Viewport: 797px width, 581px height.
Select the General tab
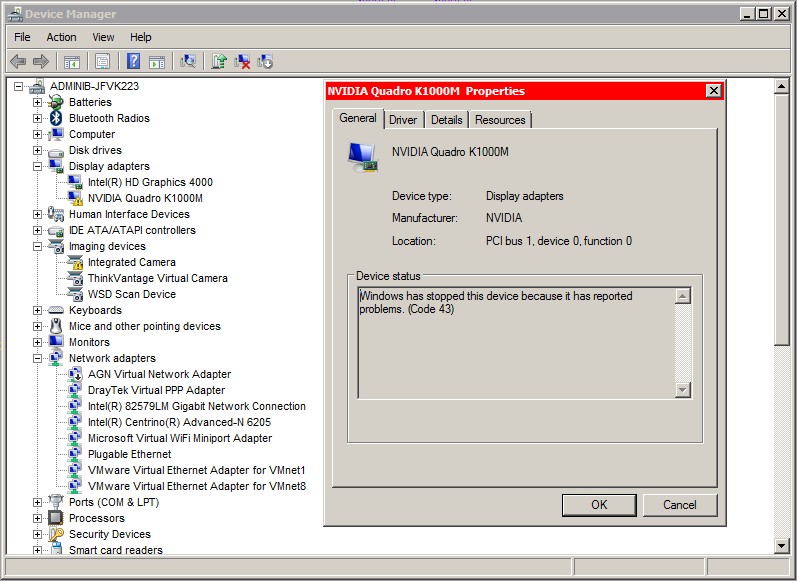(358, 118)
